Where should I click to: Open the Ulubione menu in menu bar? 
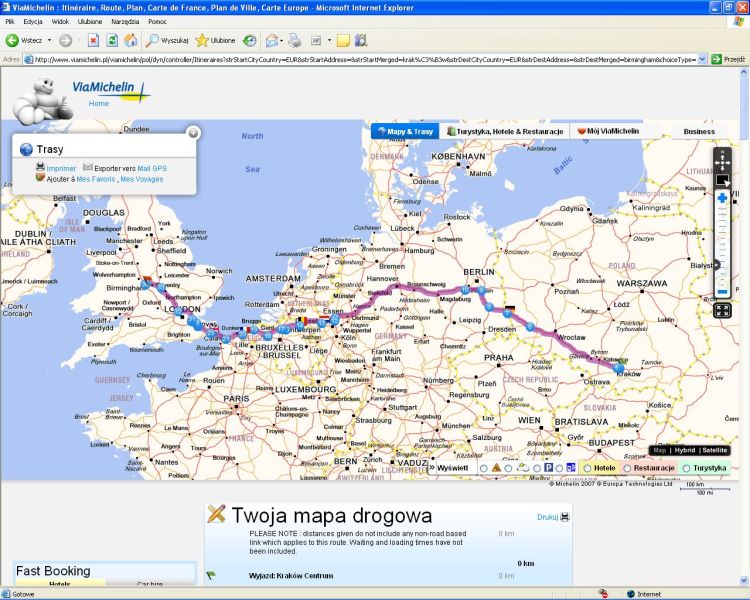90,22
